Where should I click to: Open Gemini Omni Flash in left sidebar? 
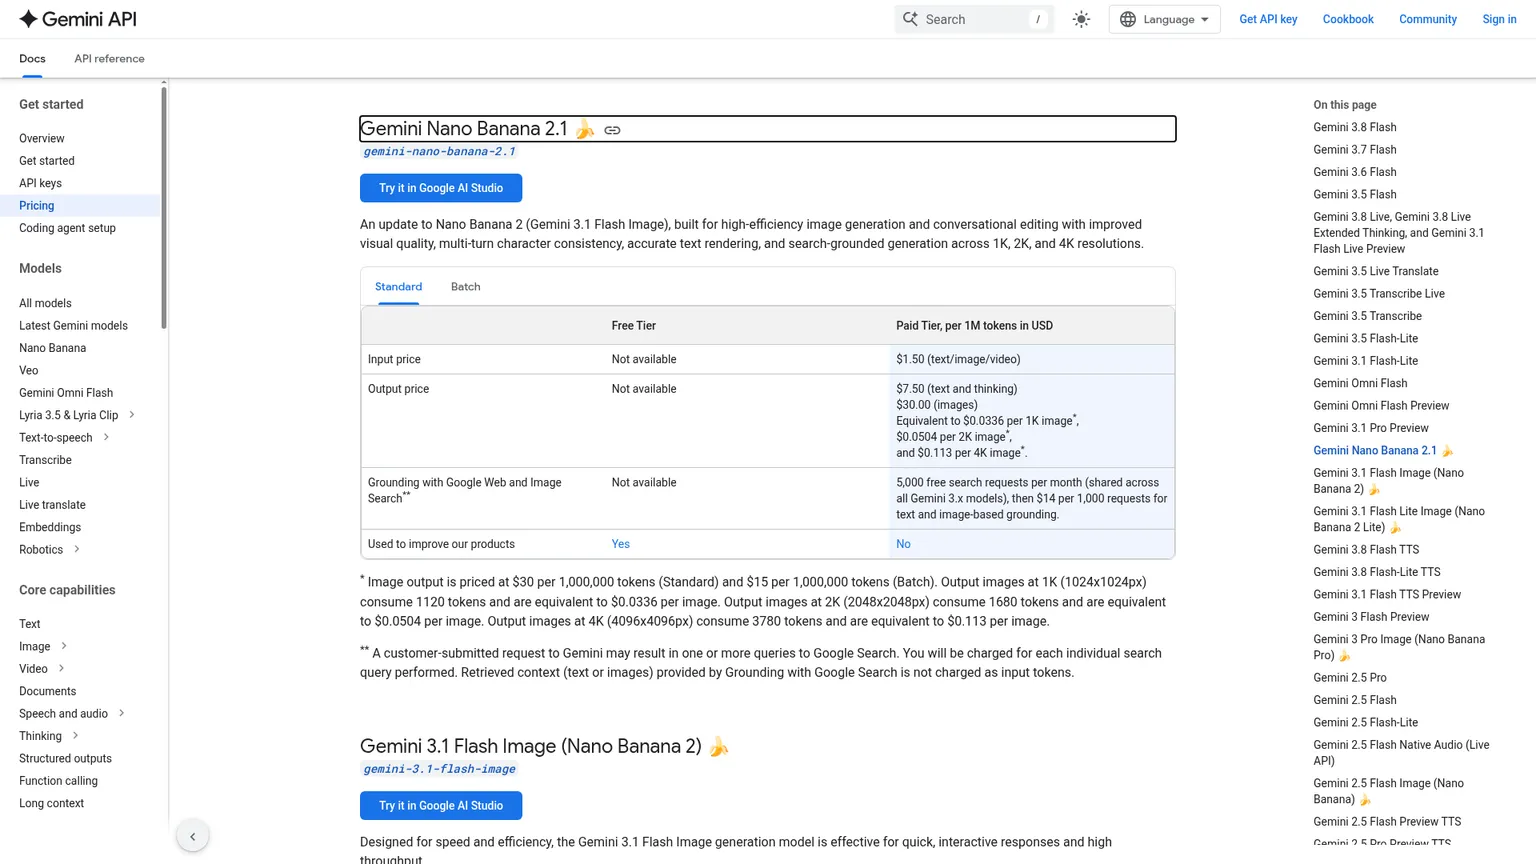coord(66,393)
